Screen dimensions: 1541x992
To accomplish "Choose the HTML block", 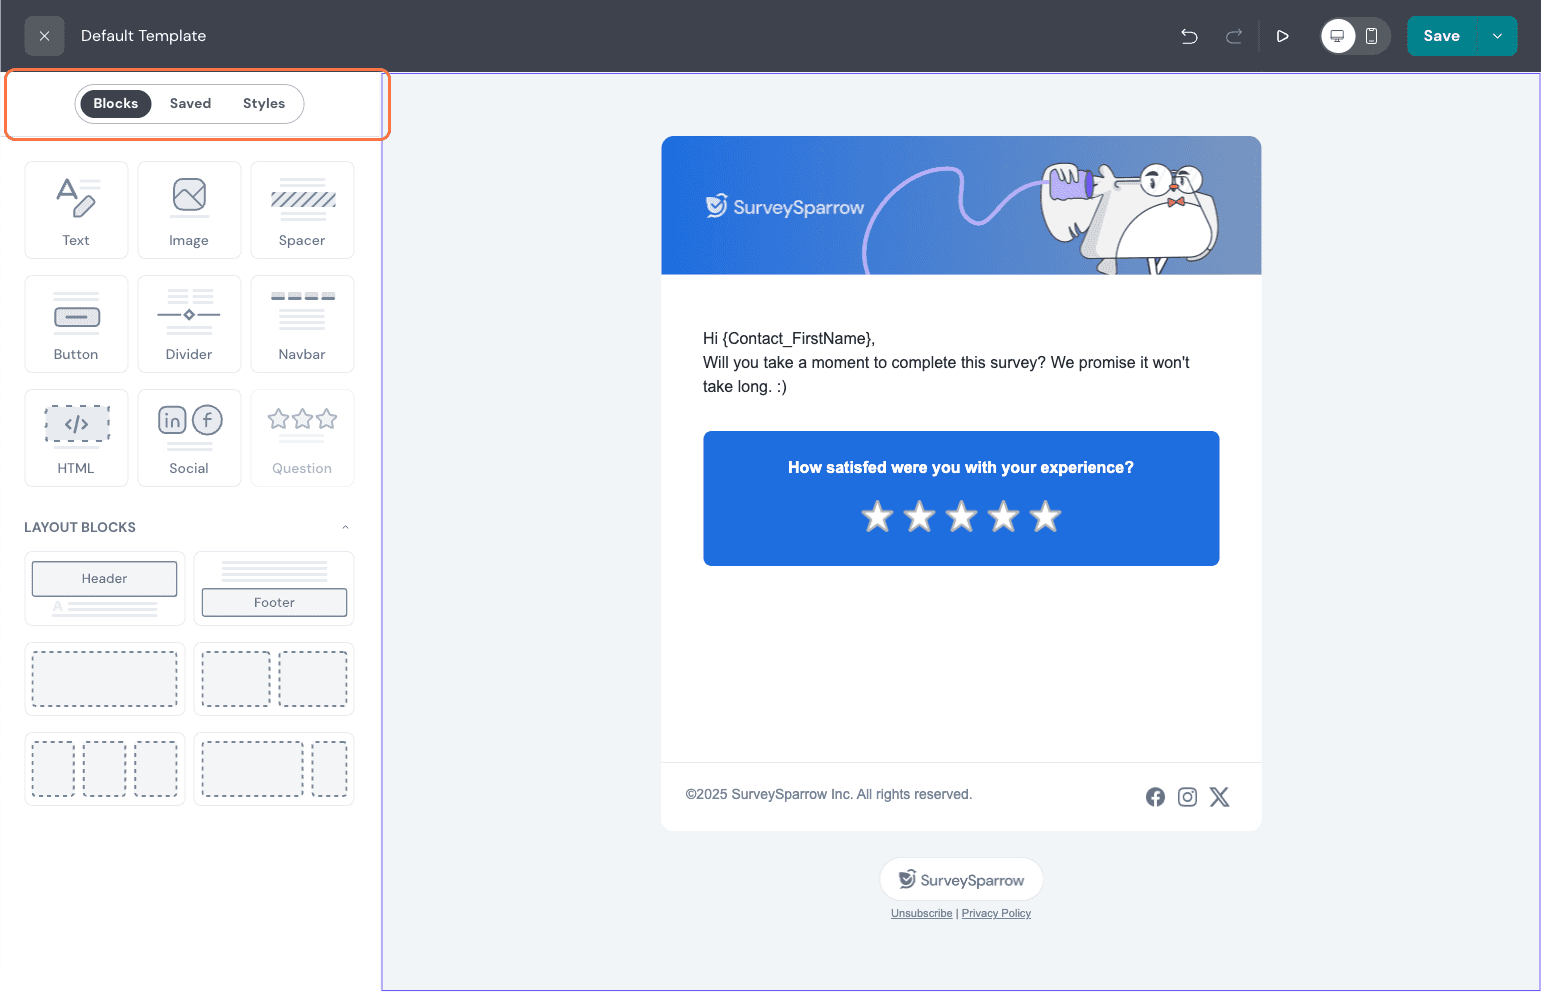I will click(x=76, y=438).
